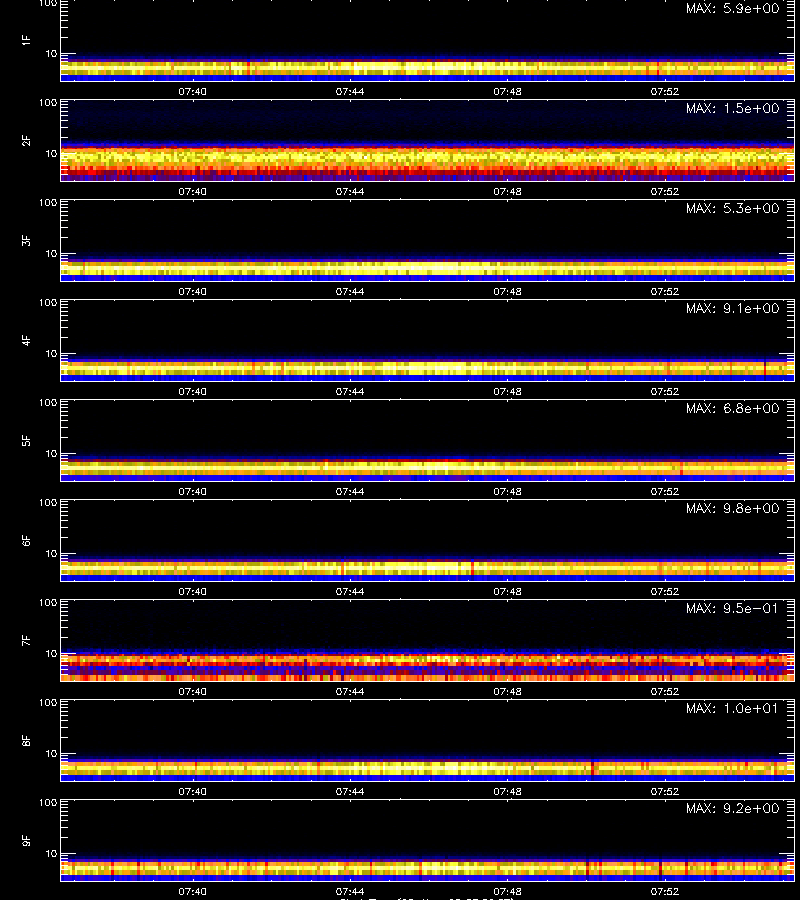
Task: Click the 07:44 tick label under the 4F panel
Action: click(x=349, y=391)
